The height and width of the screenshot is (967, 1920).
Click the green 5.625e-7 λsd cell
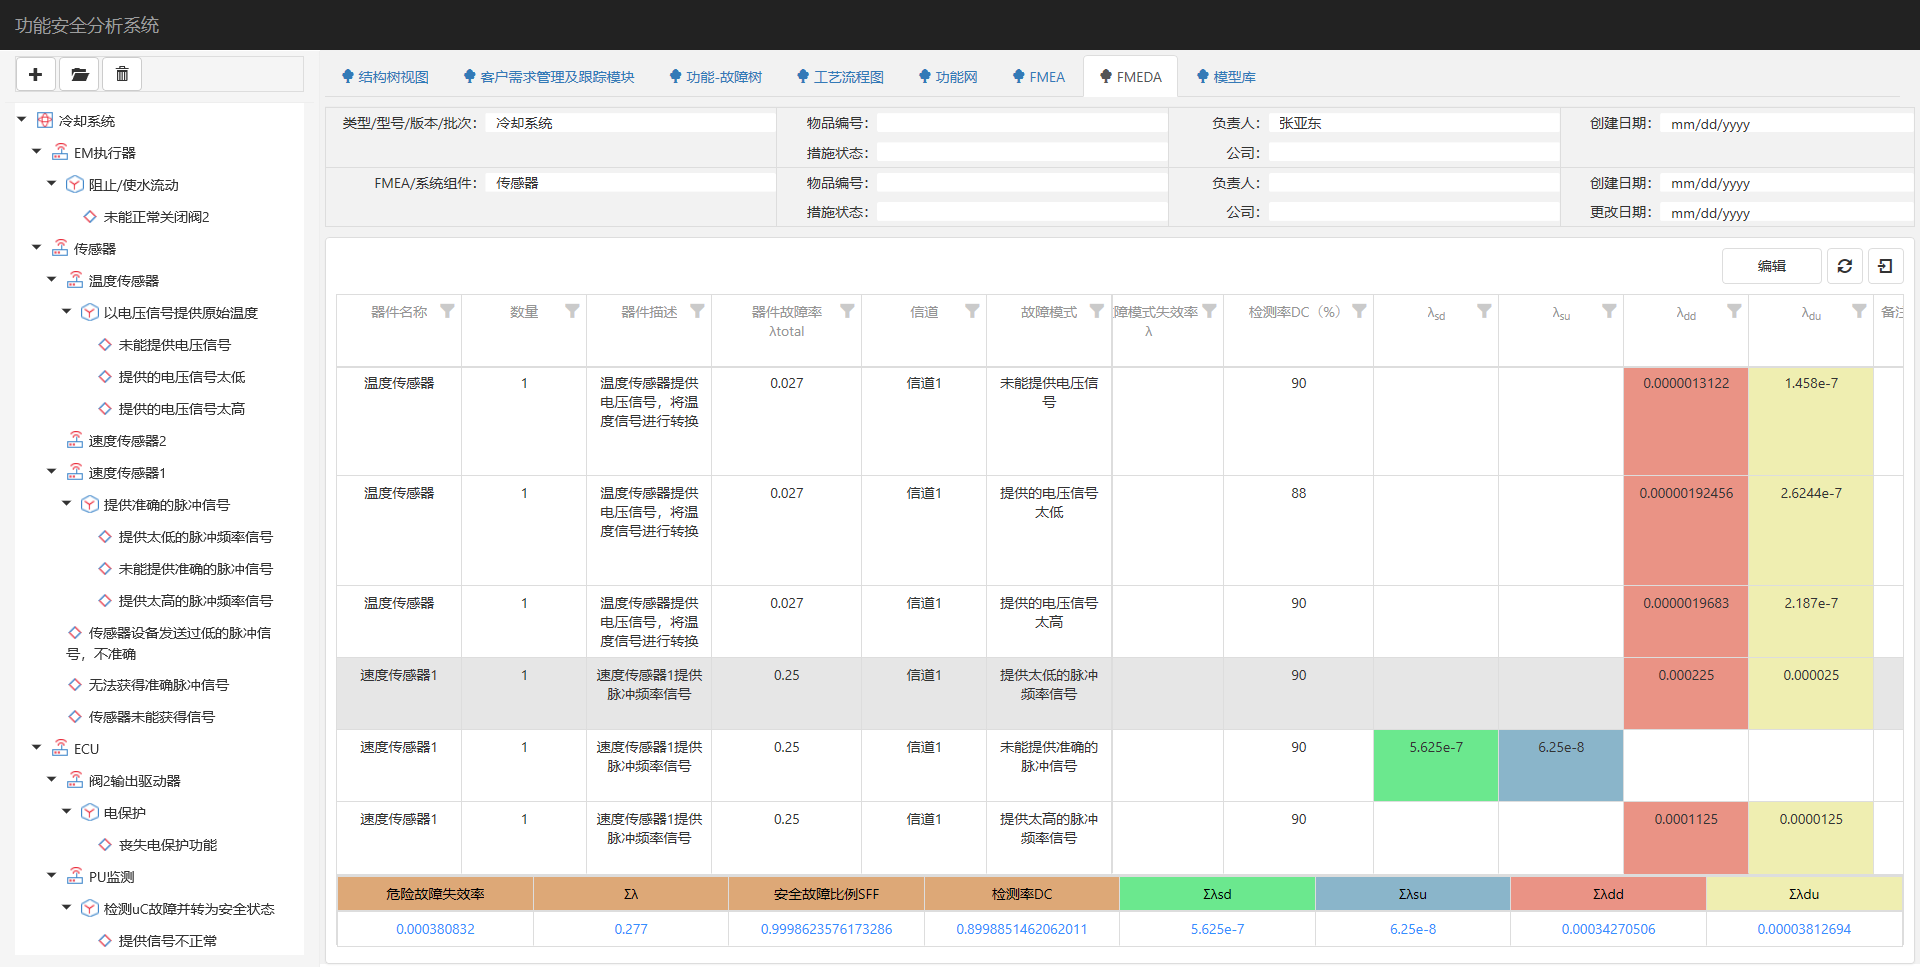1435,765
